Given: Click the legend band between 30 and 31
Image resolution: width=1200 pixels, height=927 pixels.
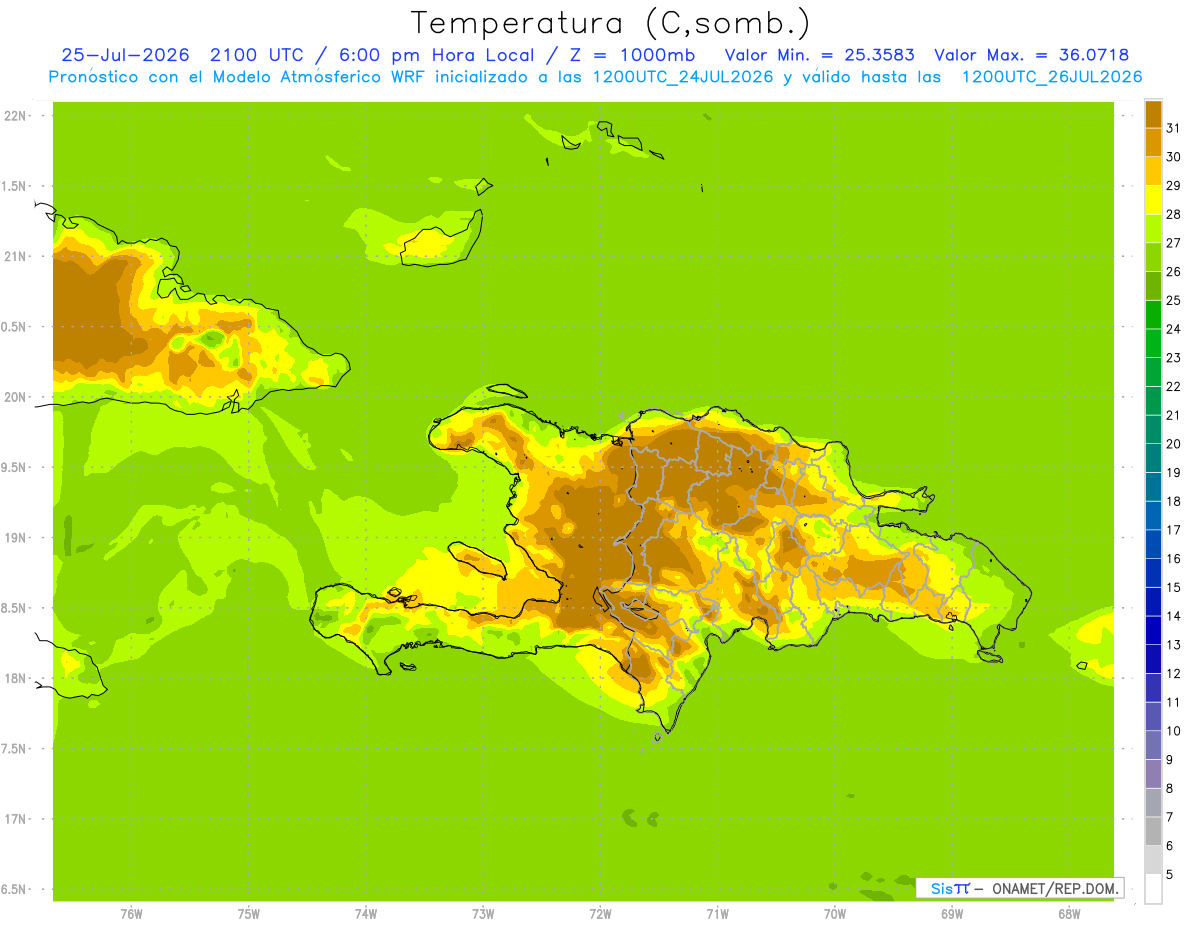Looking at the screenshot, I should click(1153, 143).
